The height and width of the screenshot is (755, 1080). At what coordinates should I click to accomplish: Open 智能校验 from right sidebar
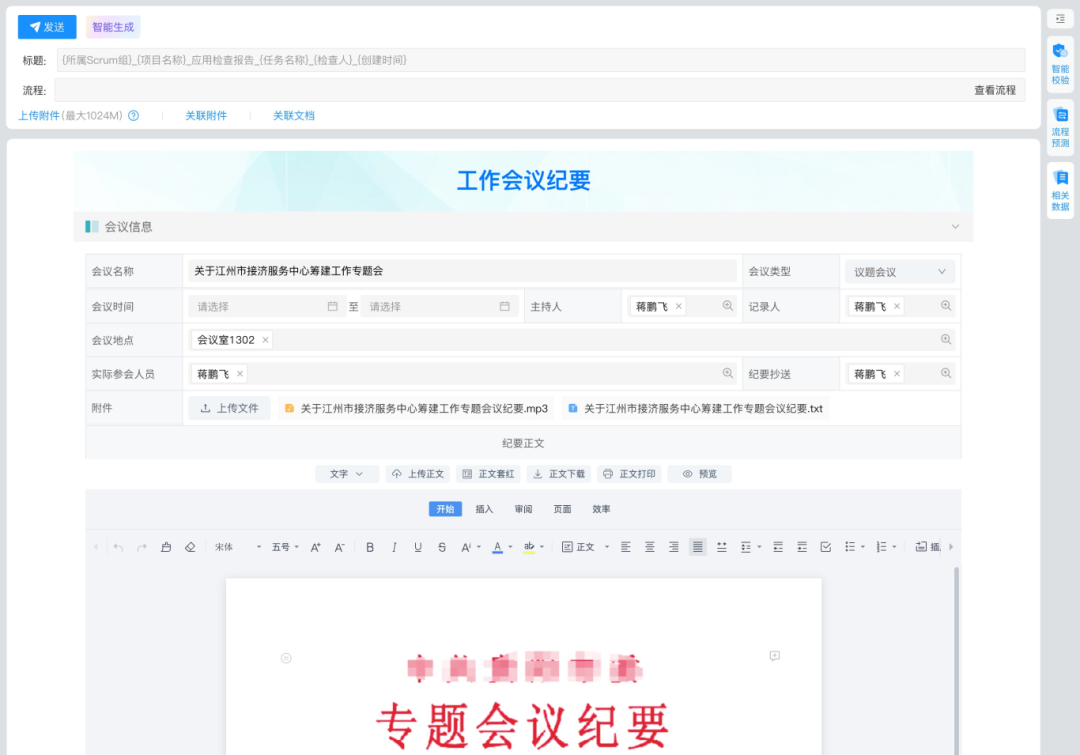1060,63
